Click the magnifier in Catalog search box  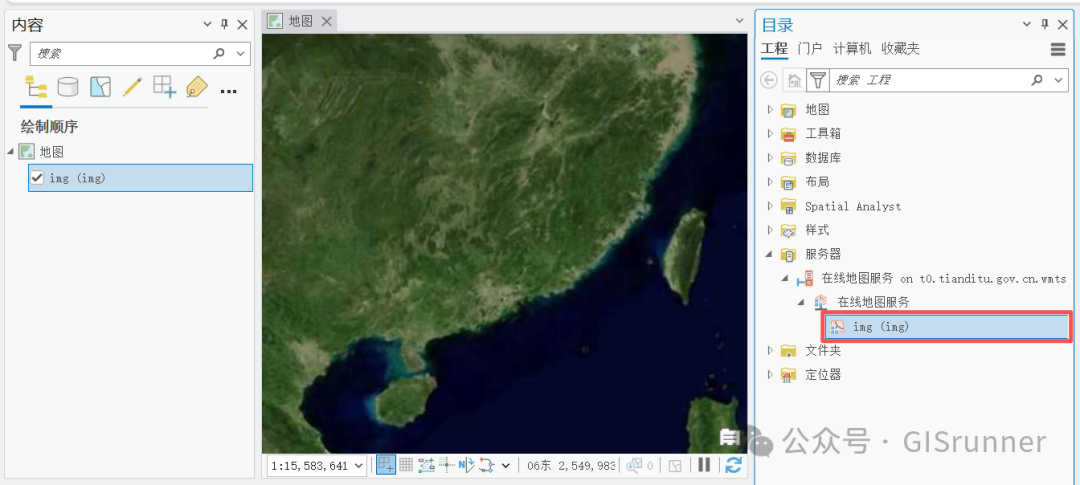pyautogui.click(x=1037, y=81)
